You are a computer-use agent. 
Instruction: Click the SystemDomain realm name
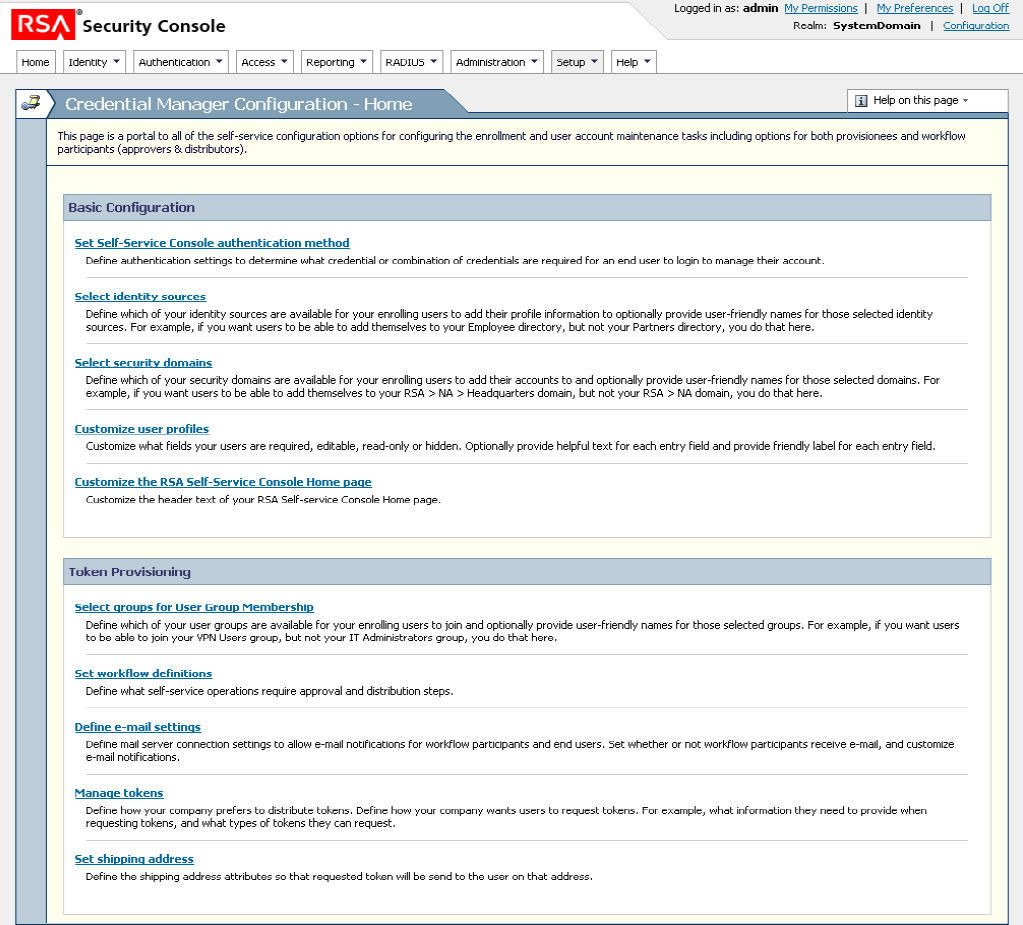point(876,25)
